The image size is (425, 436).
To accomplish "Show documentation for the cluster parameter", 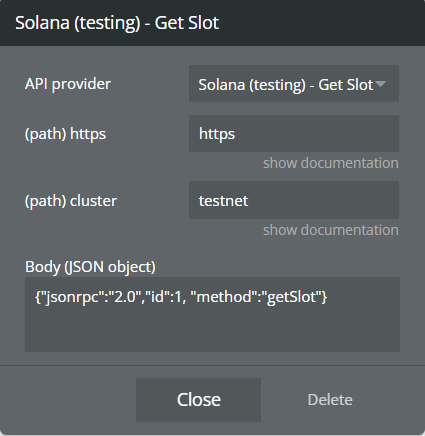I will click(331, 230).
